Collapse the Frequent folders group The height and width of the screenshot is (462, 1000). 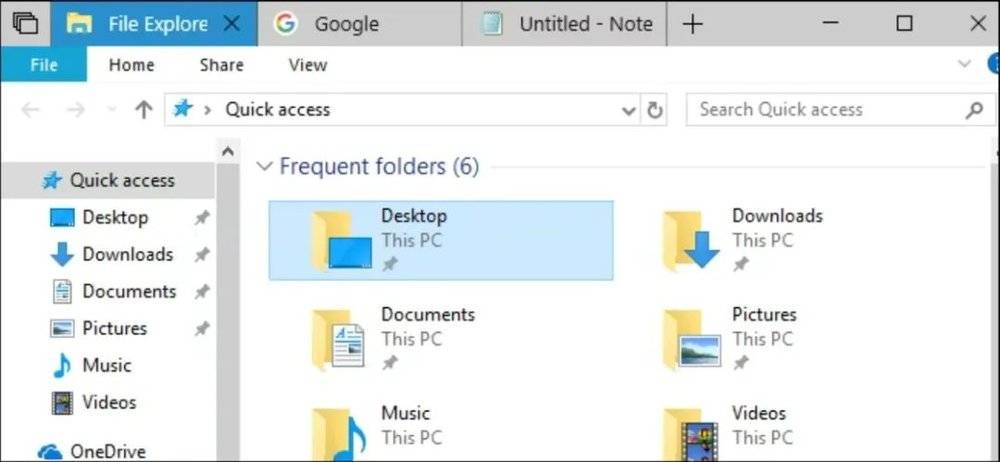[263, 167]
